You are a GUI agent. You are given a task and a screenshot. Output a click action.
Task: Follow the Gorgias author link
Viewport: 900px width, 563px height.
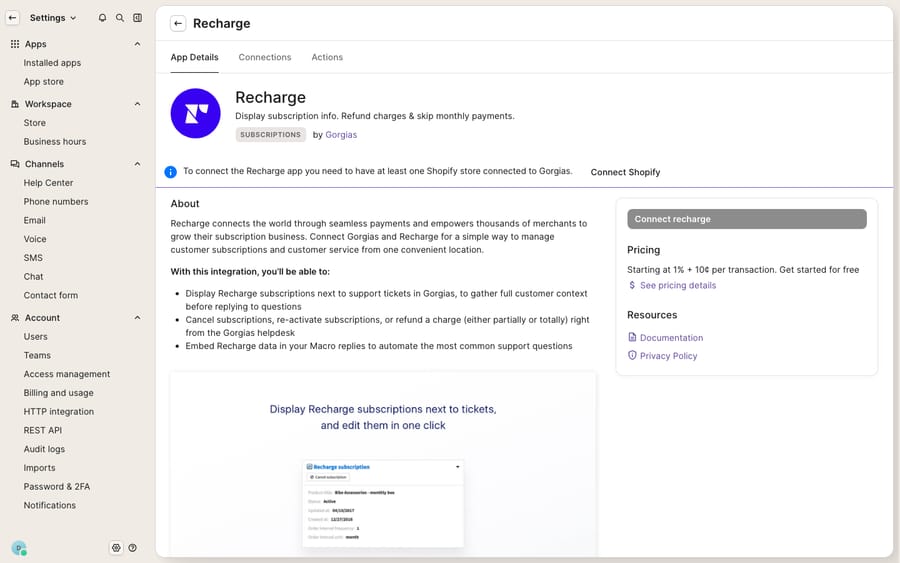(x=341, y=135)
